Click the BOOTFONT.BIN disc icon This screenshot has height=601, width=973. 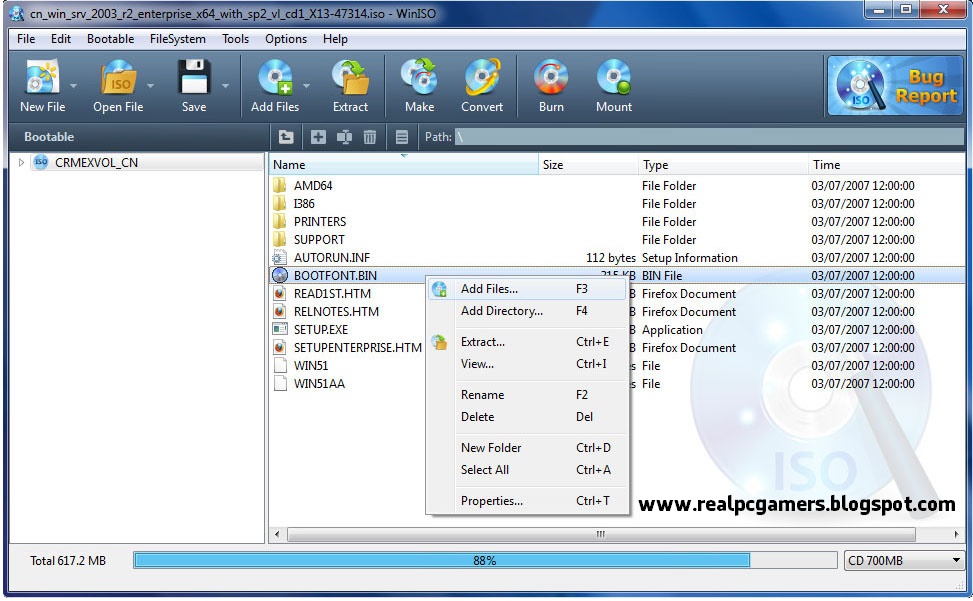tap(280, 275)
